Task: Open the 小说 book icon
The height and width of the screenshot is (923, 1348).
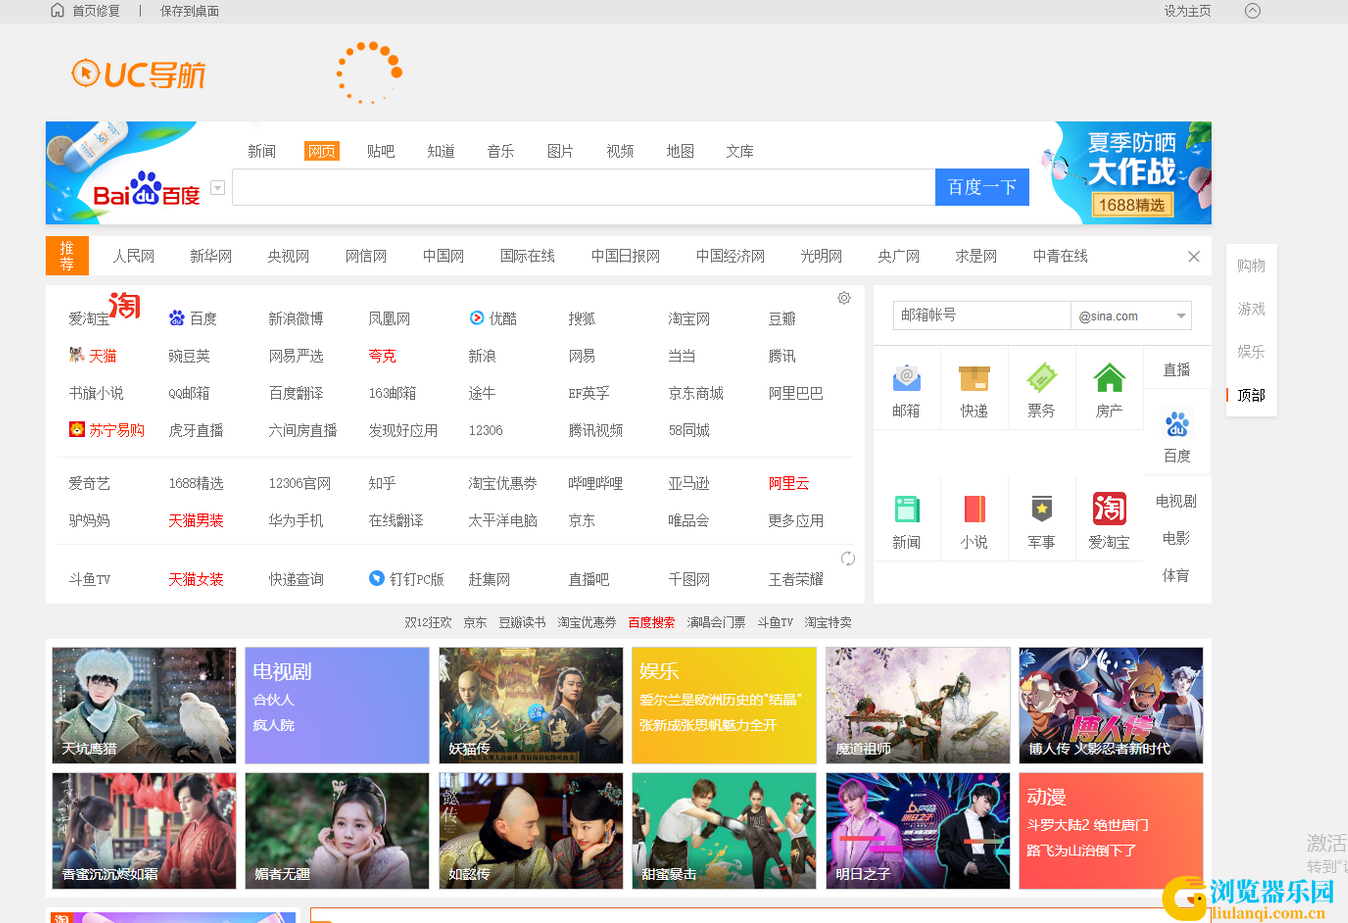Action: pyautogui.click(x=974, y=509)
